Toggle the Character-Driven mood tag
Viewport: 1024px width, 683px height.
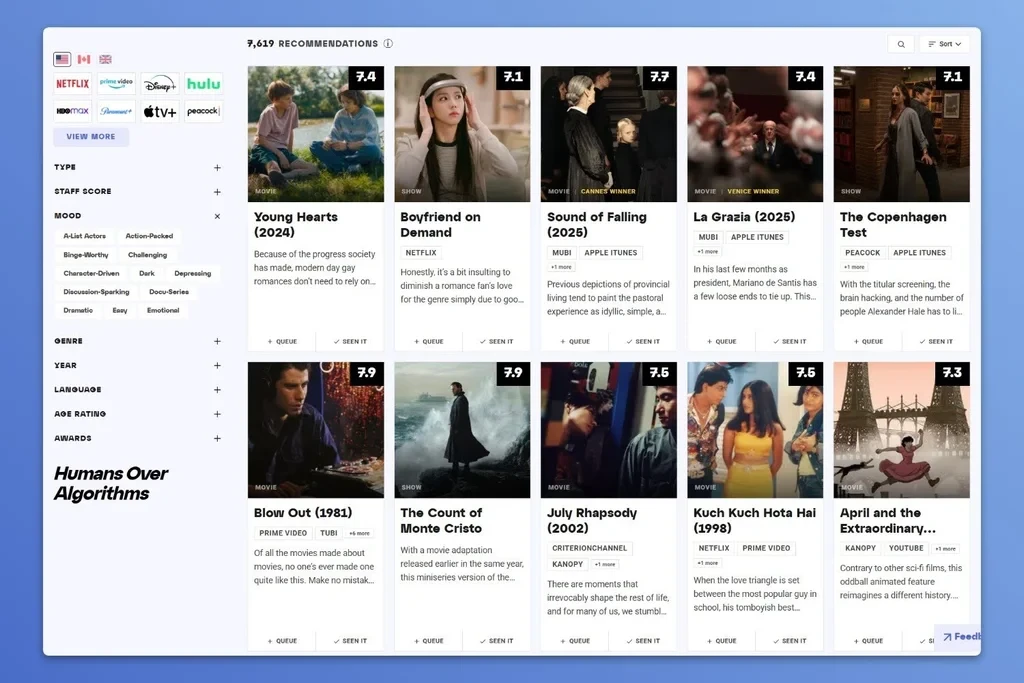[x=91, y=274]
